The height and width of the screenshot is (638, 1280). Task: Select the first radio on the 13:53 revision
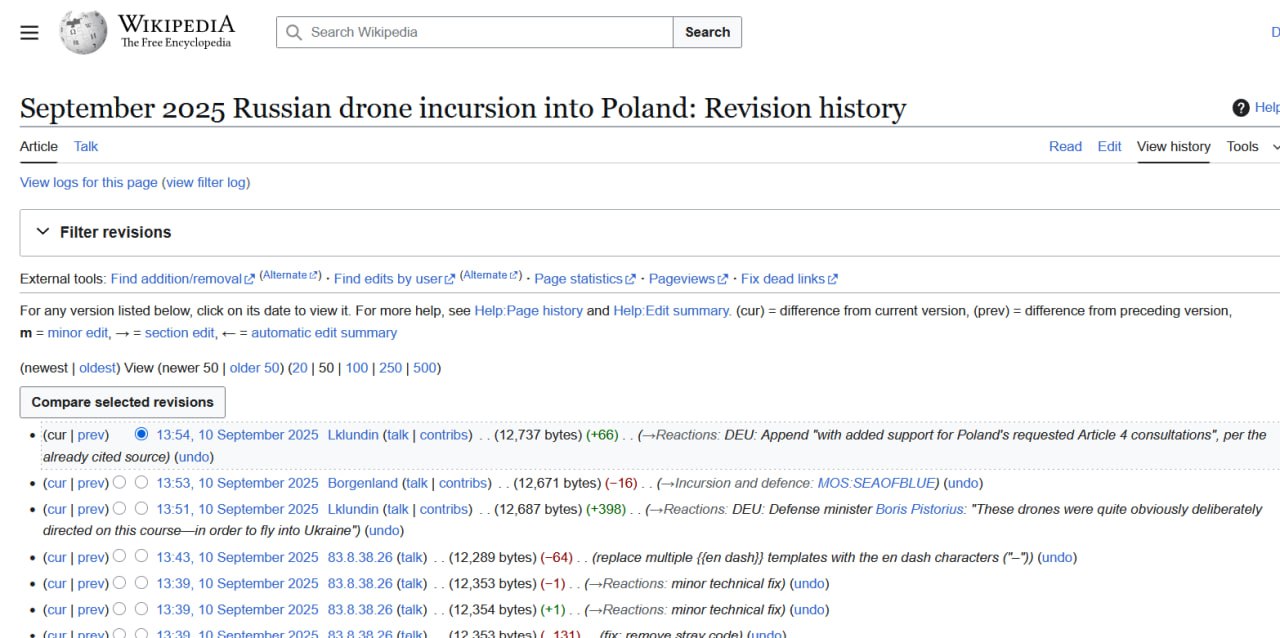coord(119,482)
